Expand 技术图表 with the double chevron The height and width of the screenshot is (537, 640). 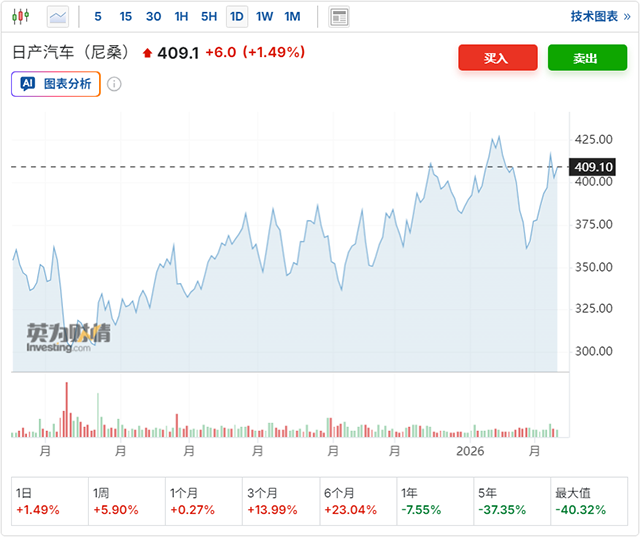(627, 16)
